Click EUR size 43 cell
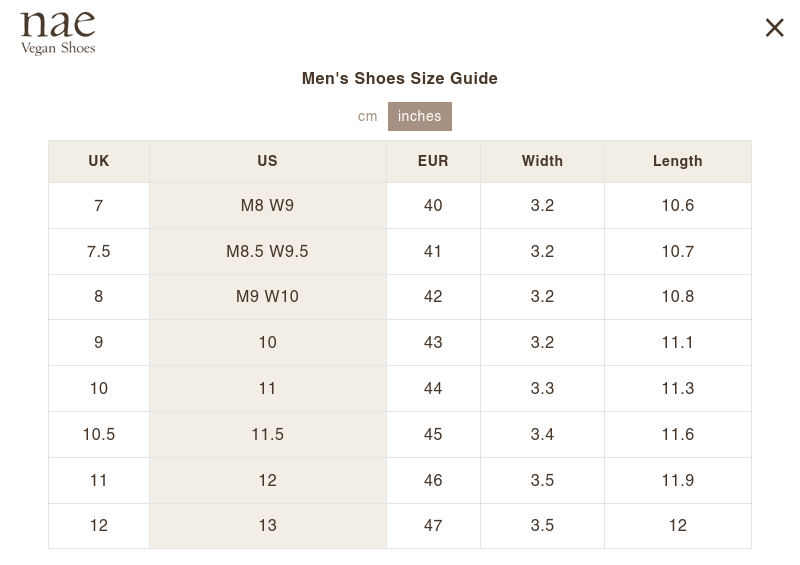The height and width of the screenshot is (565, 800). [x=433, y=342]
